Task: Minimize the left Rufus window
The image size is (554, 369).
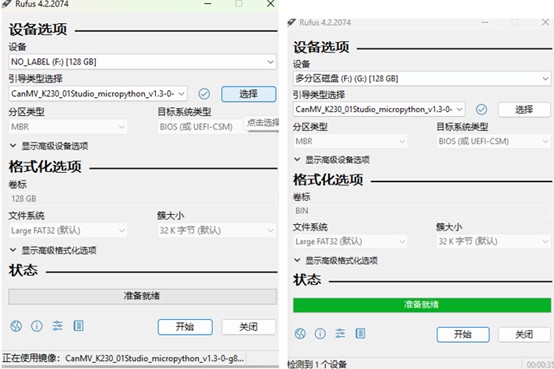Action: (208, 4)
